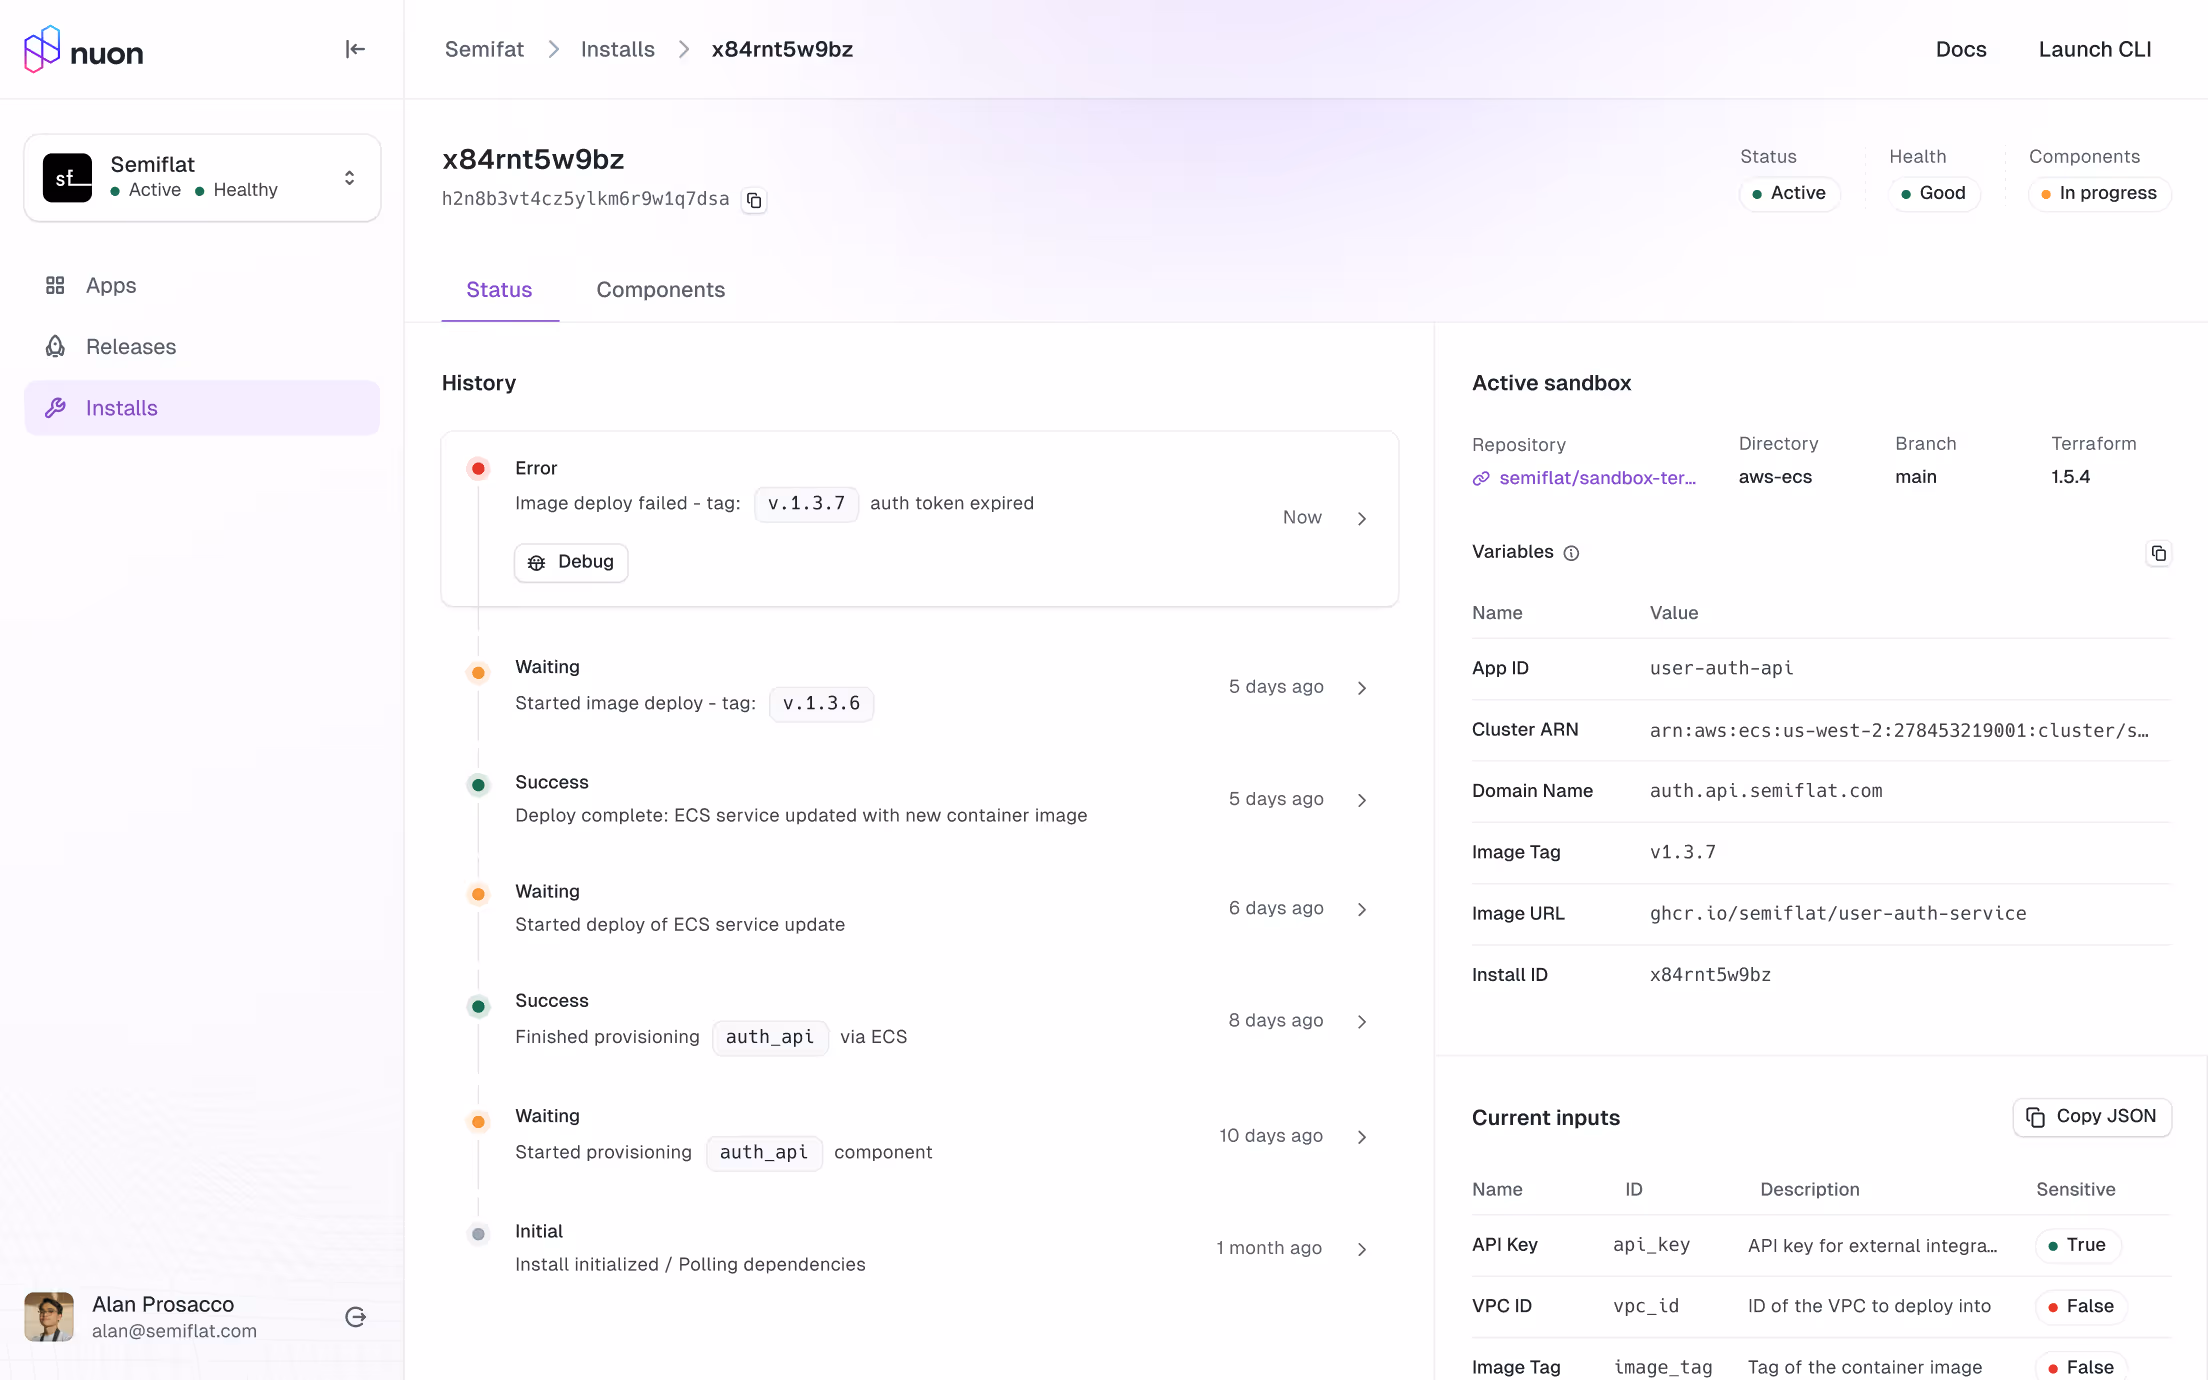Click the Releases rocket icon
This screenshot has height=1380, width=2208.
[55, 347]
